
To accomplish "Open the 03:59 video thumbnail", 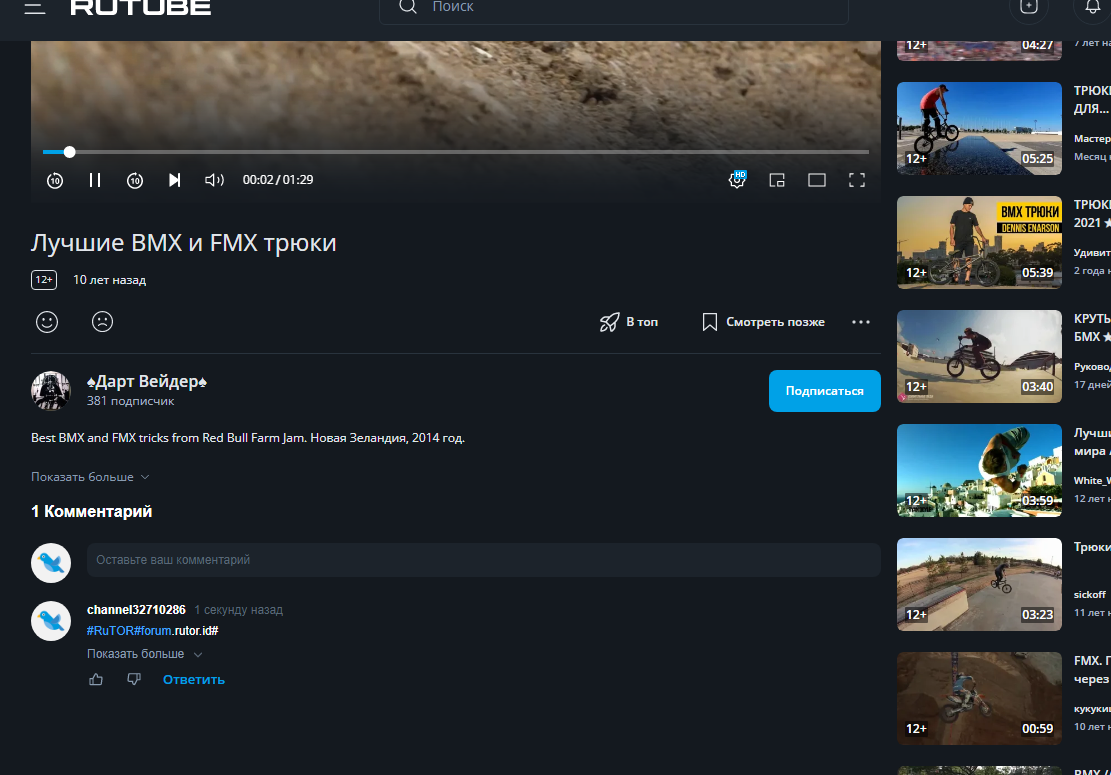I will tap(979, 470).
